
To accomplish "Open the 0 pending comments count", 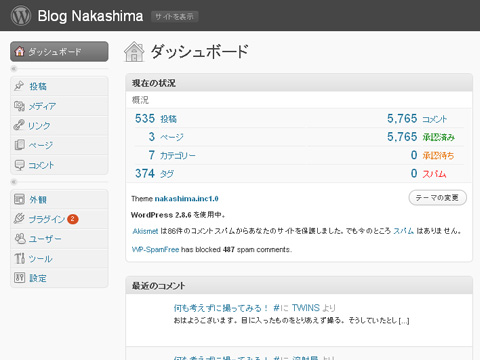I will tap(414, 155).
